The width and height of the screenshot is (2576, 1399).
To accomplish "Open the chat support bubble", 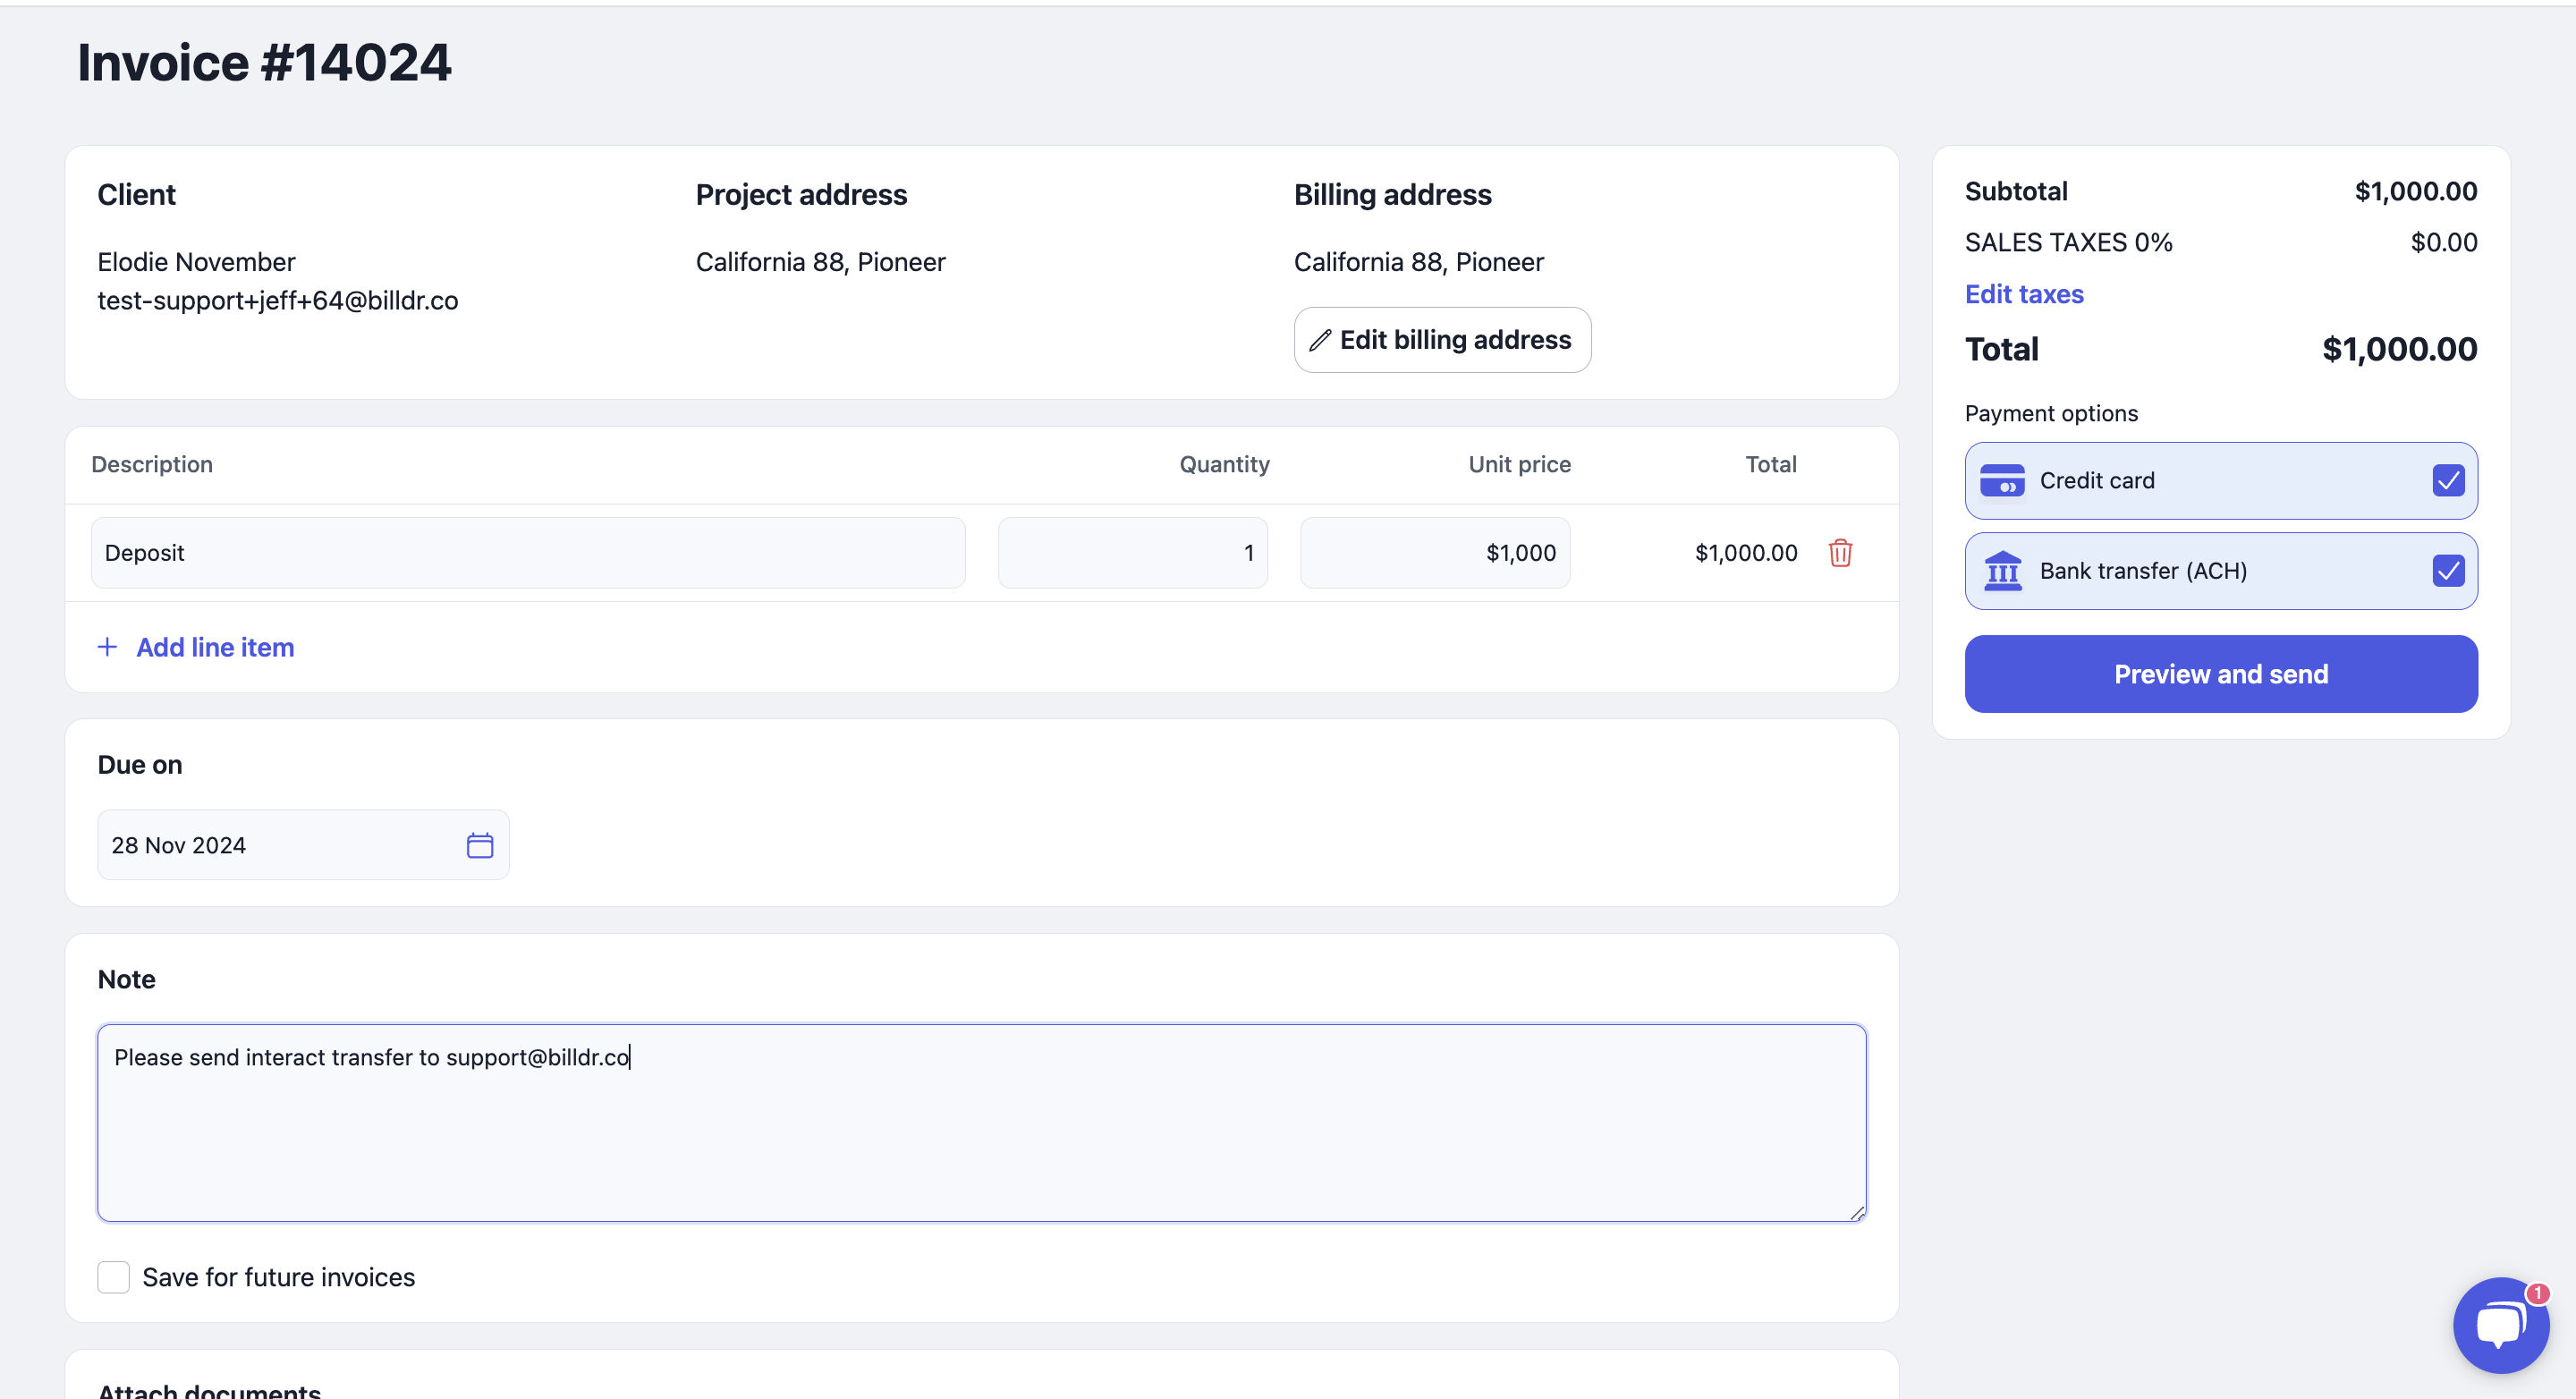I will (x=2499, y=1325).
